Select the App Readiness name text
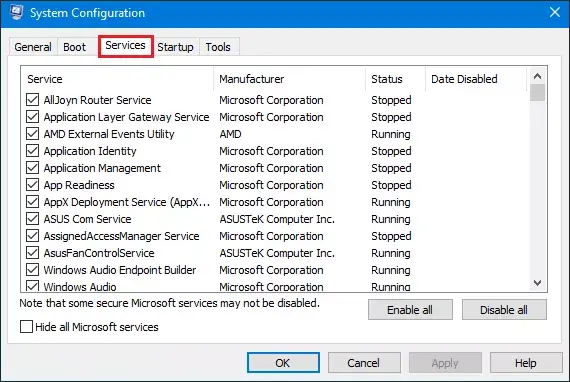The width and height of the screenshot is (570, 382). (79, 185)
